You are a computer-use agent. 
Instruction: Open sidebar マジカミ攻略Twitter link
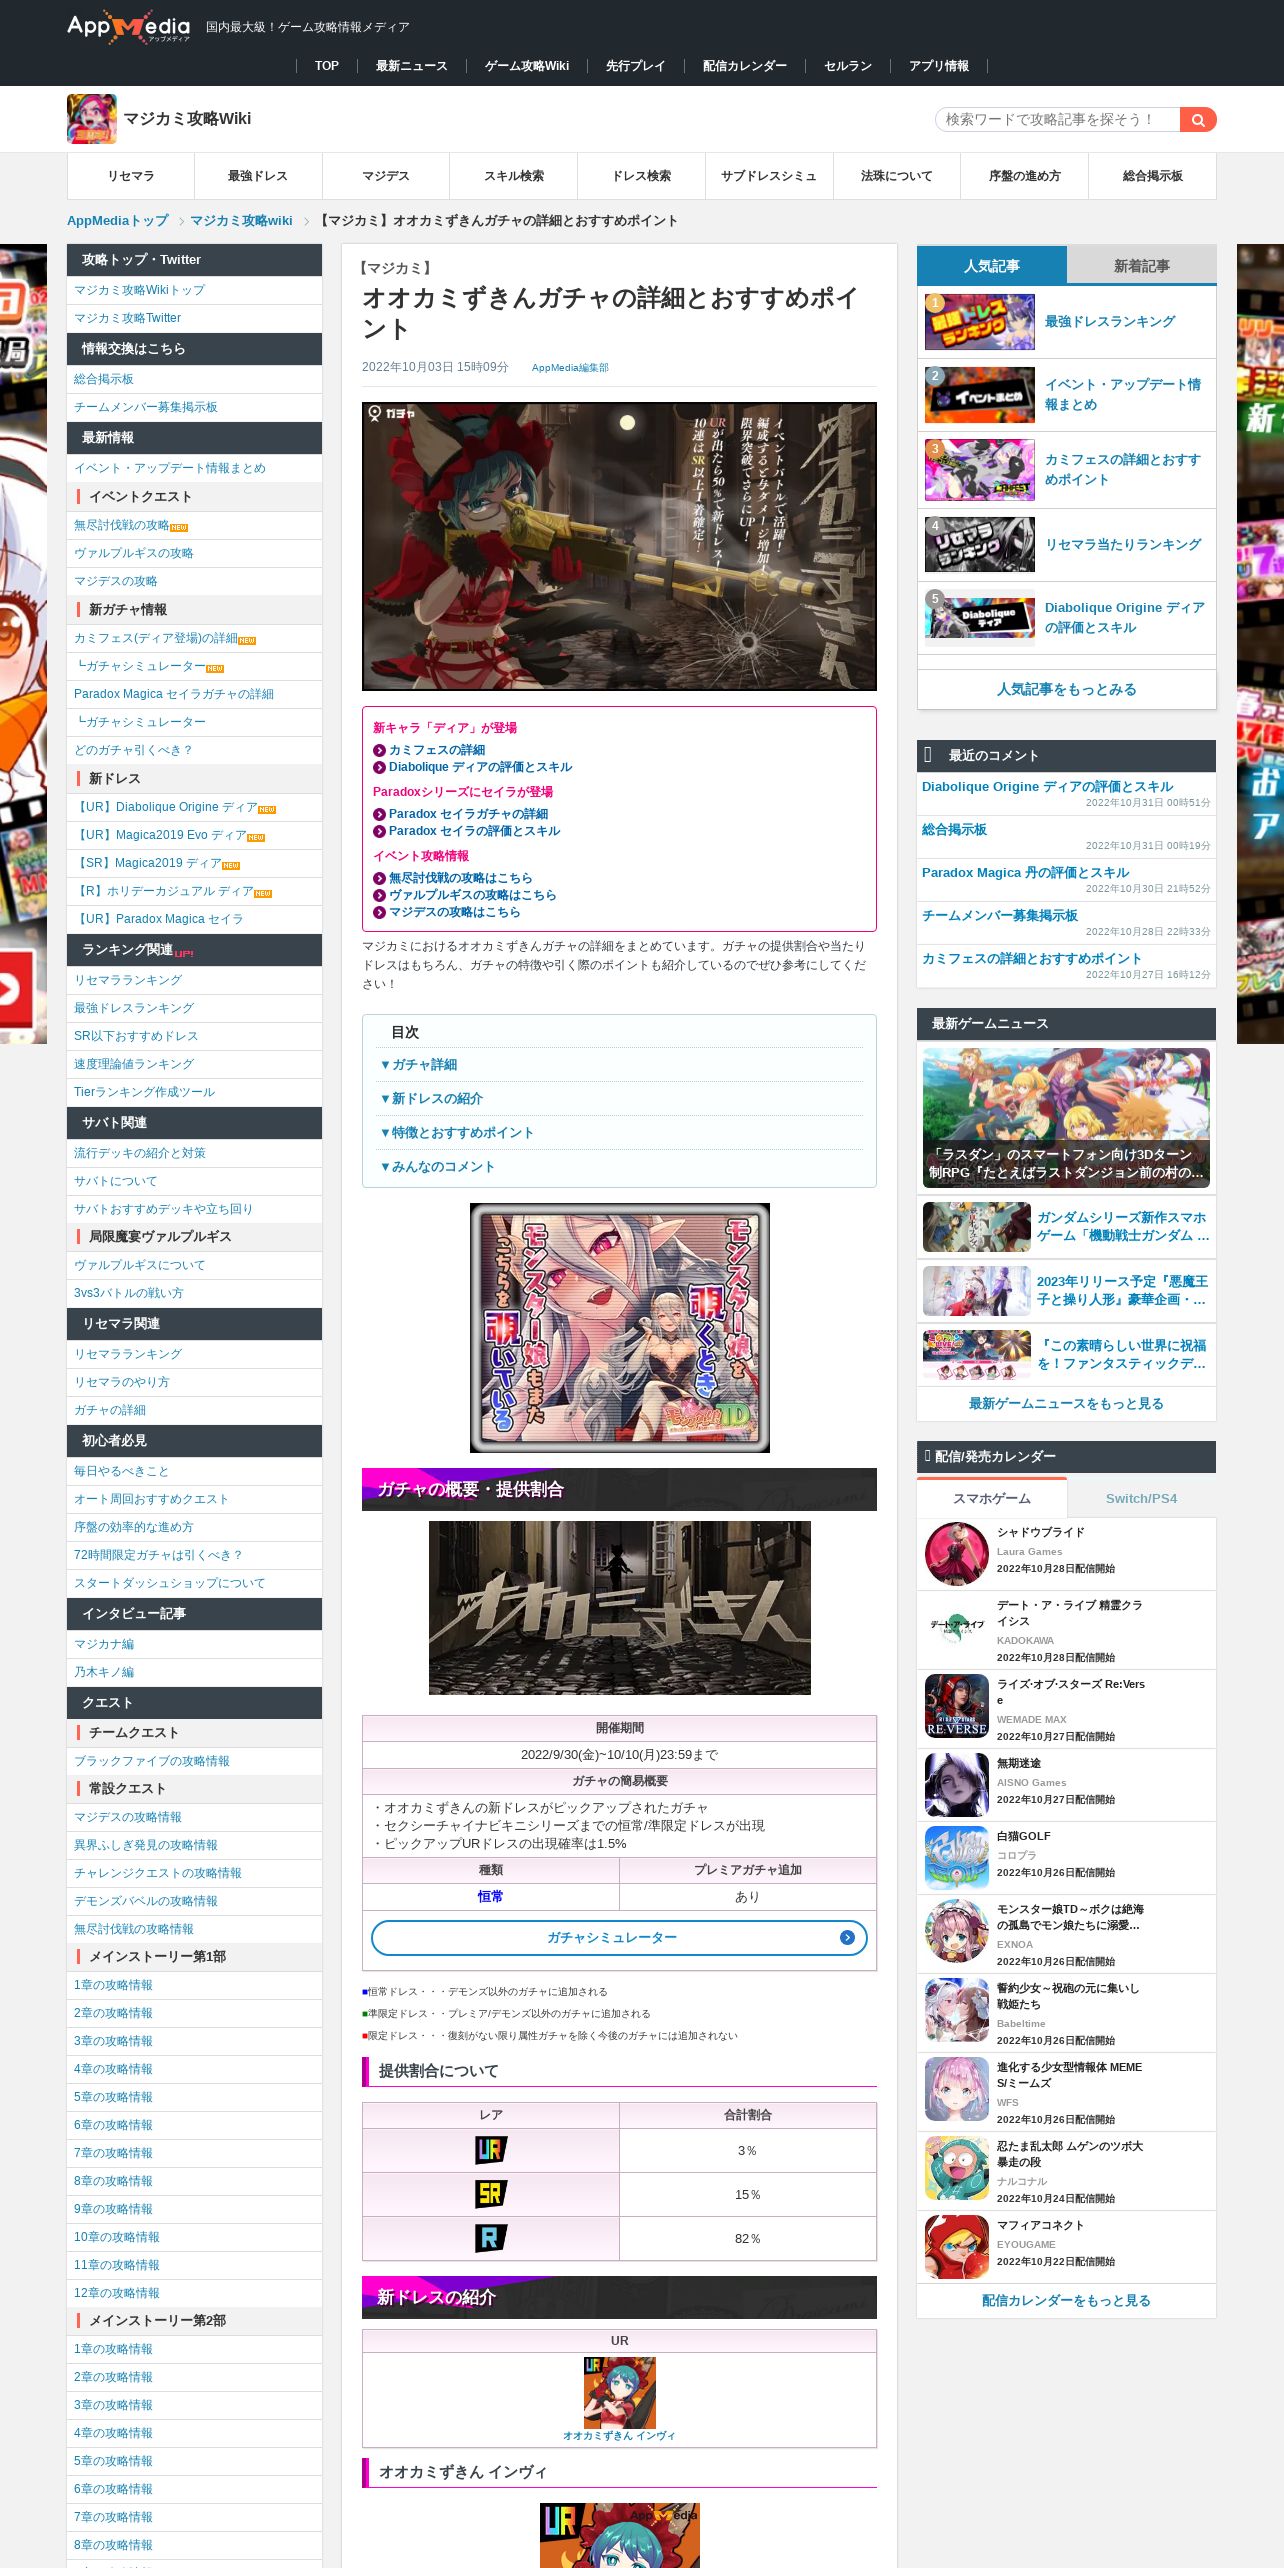pos(127,318)
